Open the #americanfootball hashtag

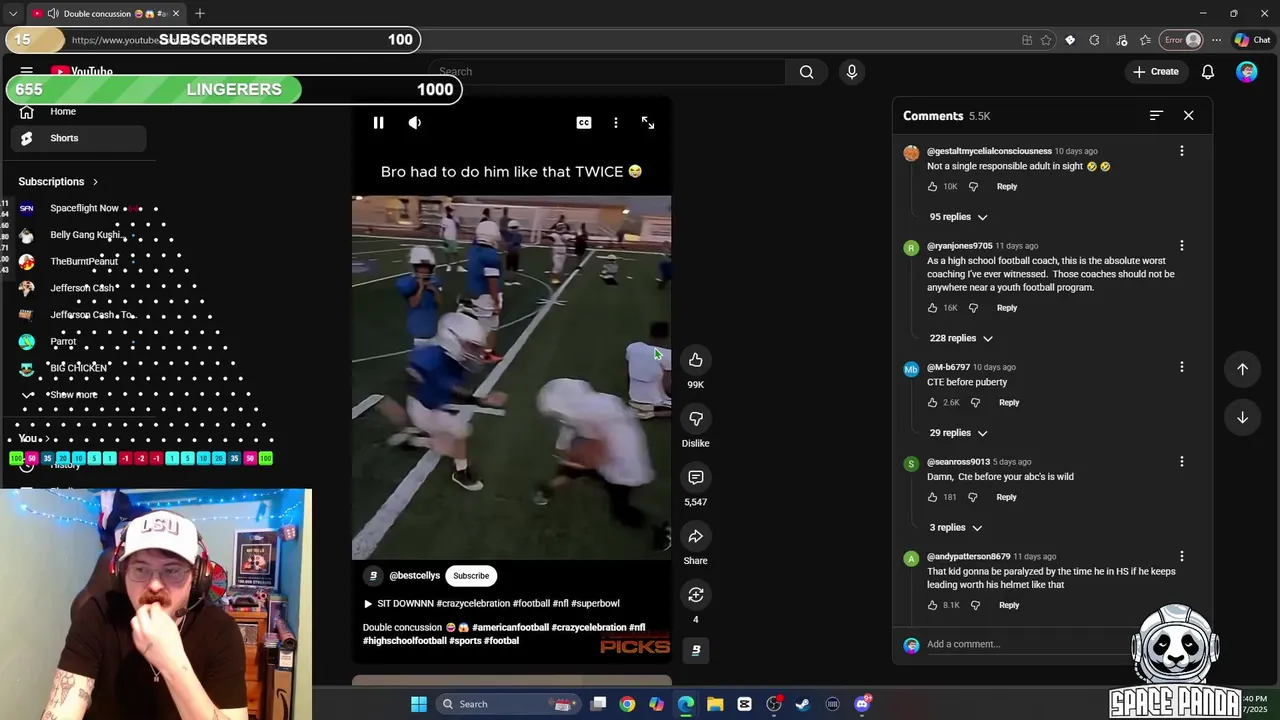(x=510, y=628)
